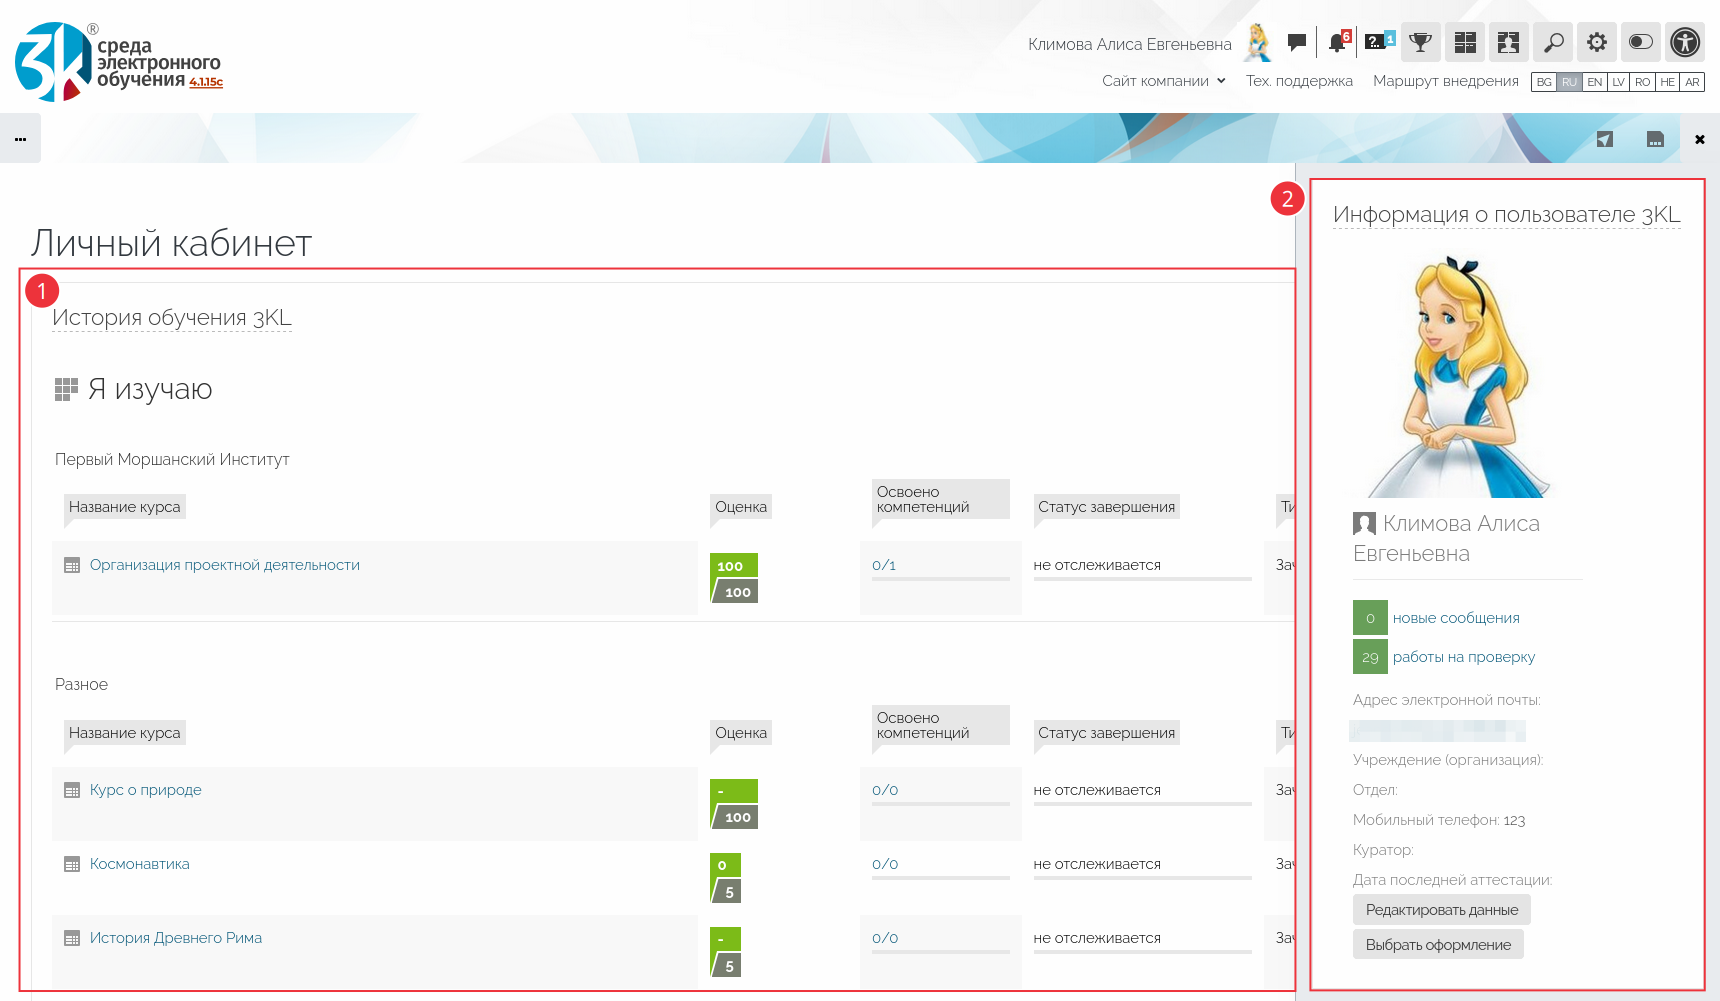The width and height of the screenshot is (1720, 1001).
Task: Open course Организация проектной деятельности
Action: (x=224, y=565)
